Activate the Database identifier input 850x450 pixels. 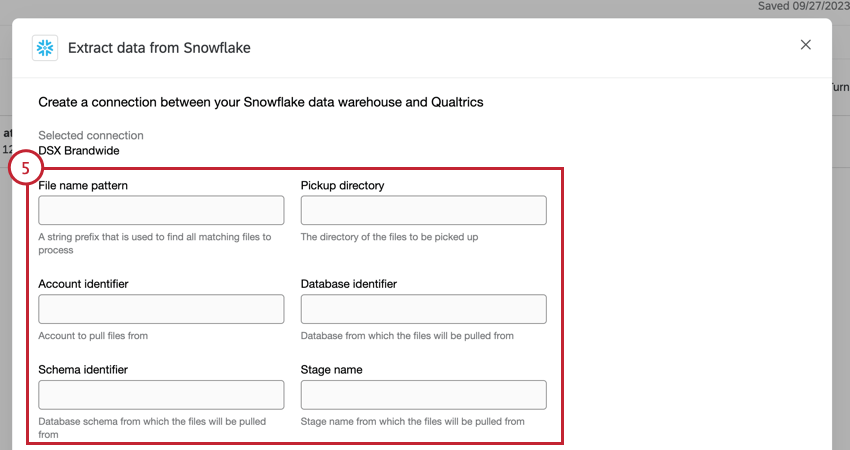coord(423,309)
